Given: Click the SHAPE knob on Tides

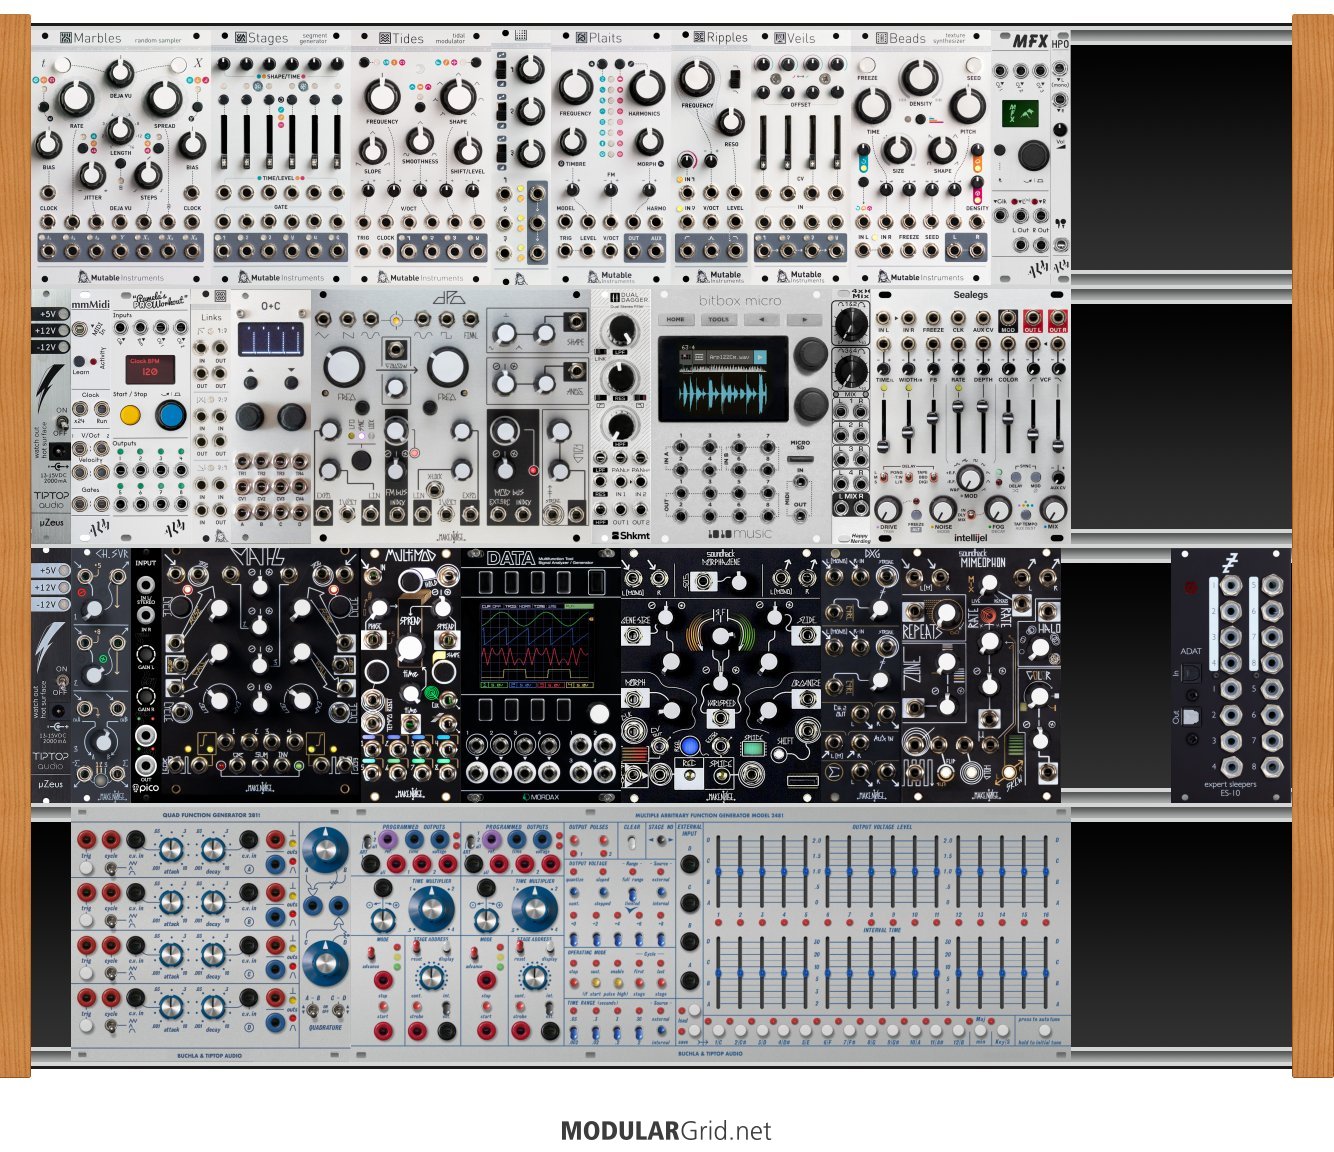Looking at the screenshot, I should 458,96.
